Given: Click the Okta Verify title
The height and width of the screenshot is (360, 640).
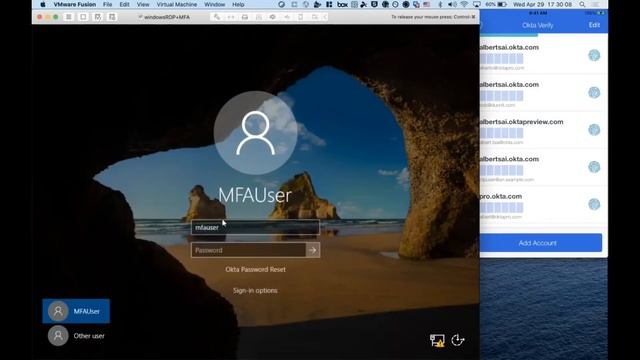Looking at the screenshot, I should (x=538, y=25).
